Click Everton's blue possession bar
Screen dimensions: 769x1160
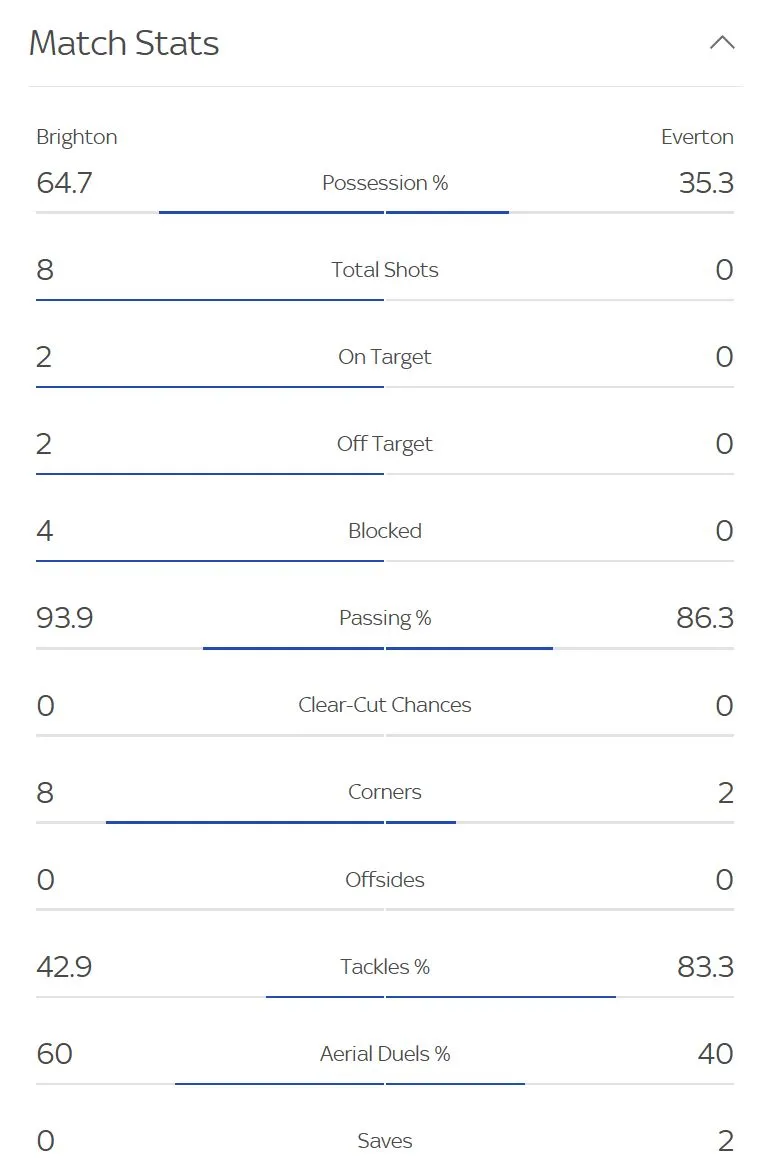click(x=447, y=212)
